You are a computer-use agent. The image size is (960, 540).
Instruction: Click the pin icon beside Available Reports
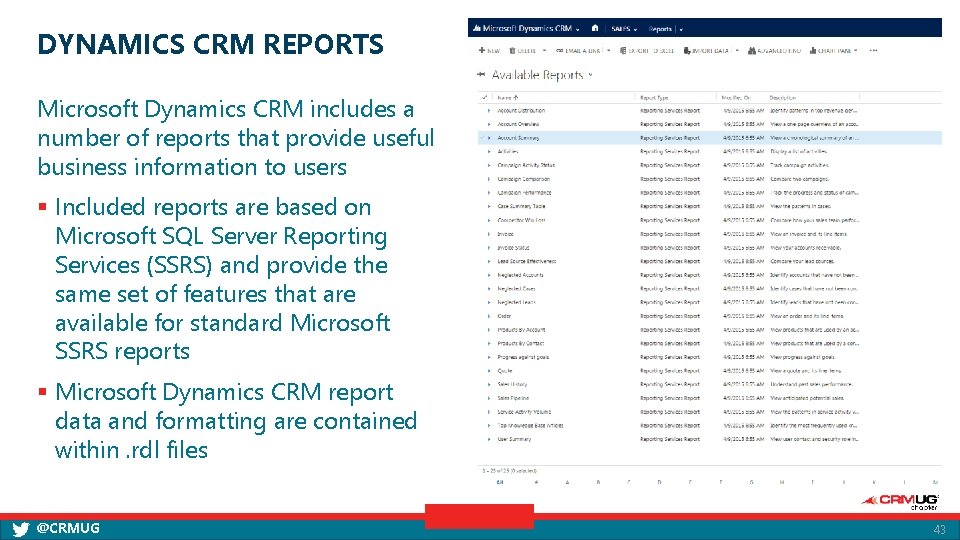pyautogui.click(x=481, y=75)
